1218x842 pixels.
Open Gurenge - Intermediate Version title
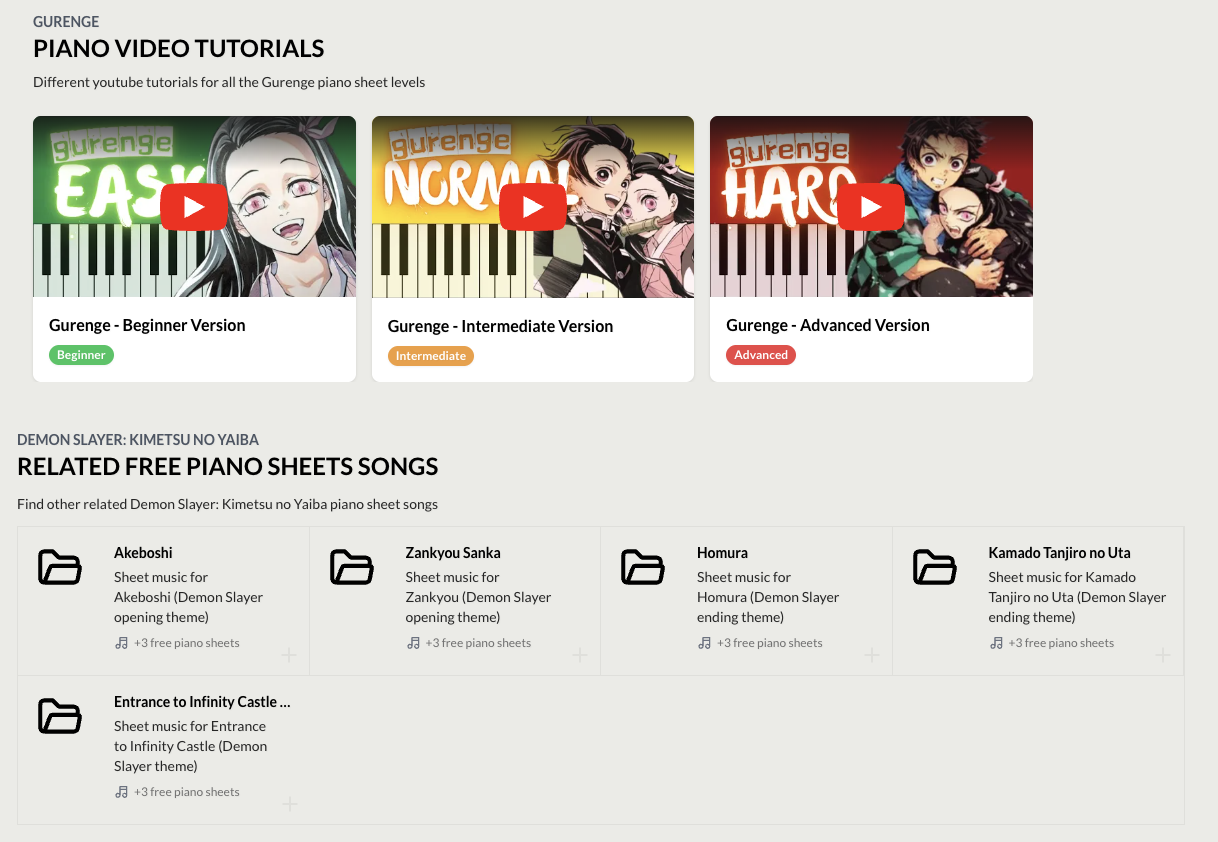[x=500, y=326]
